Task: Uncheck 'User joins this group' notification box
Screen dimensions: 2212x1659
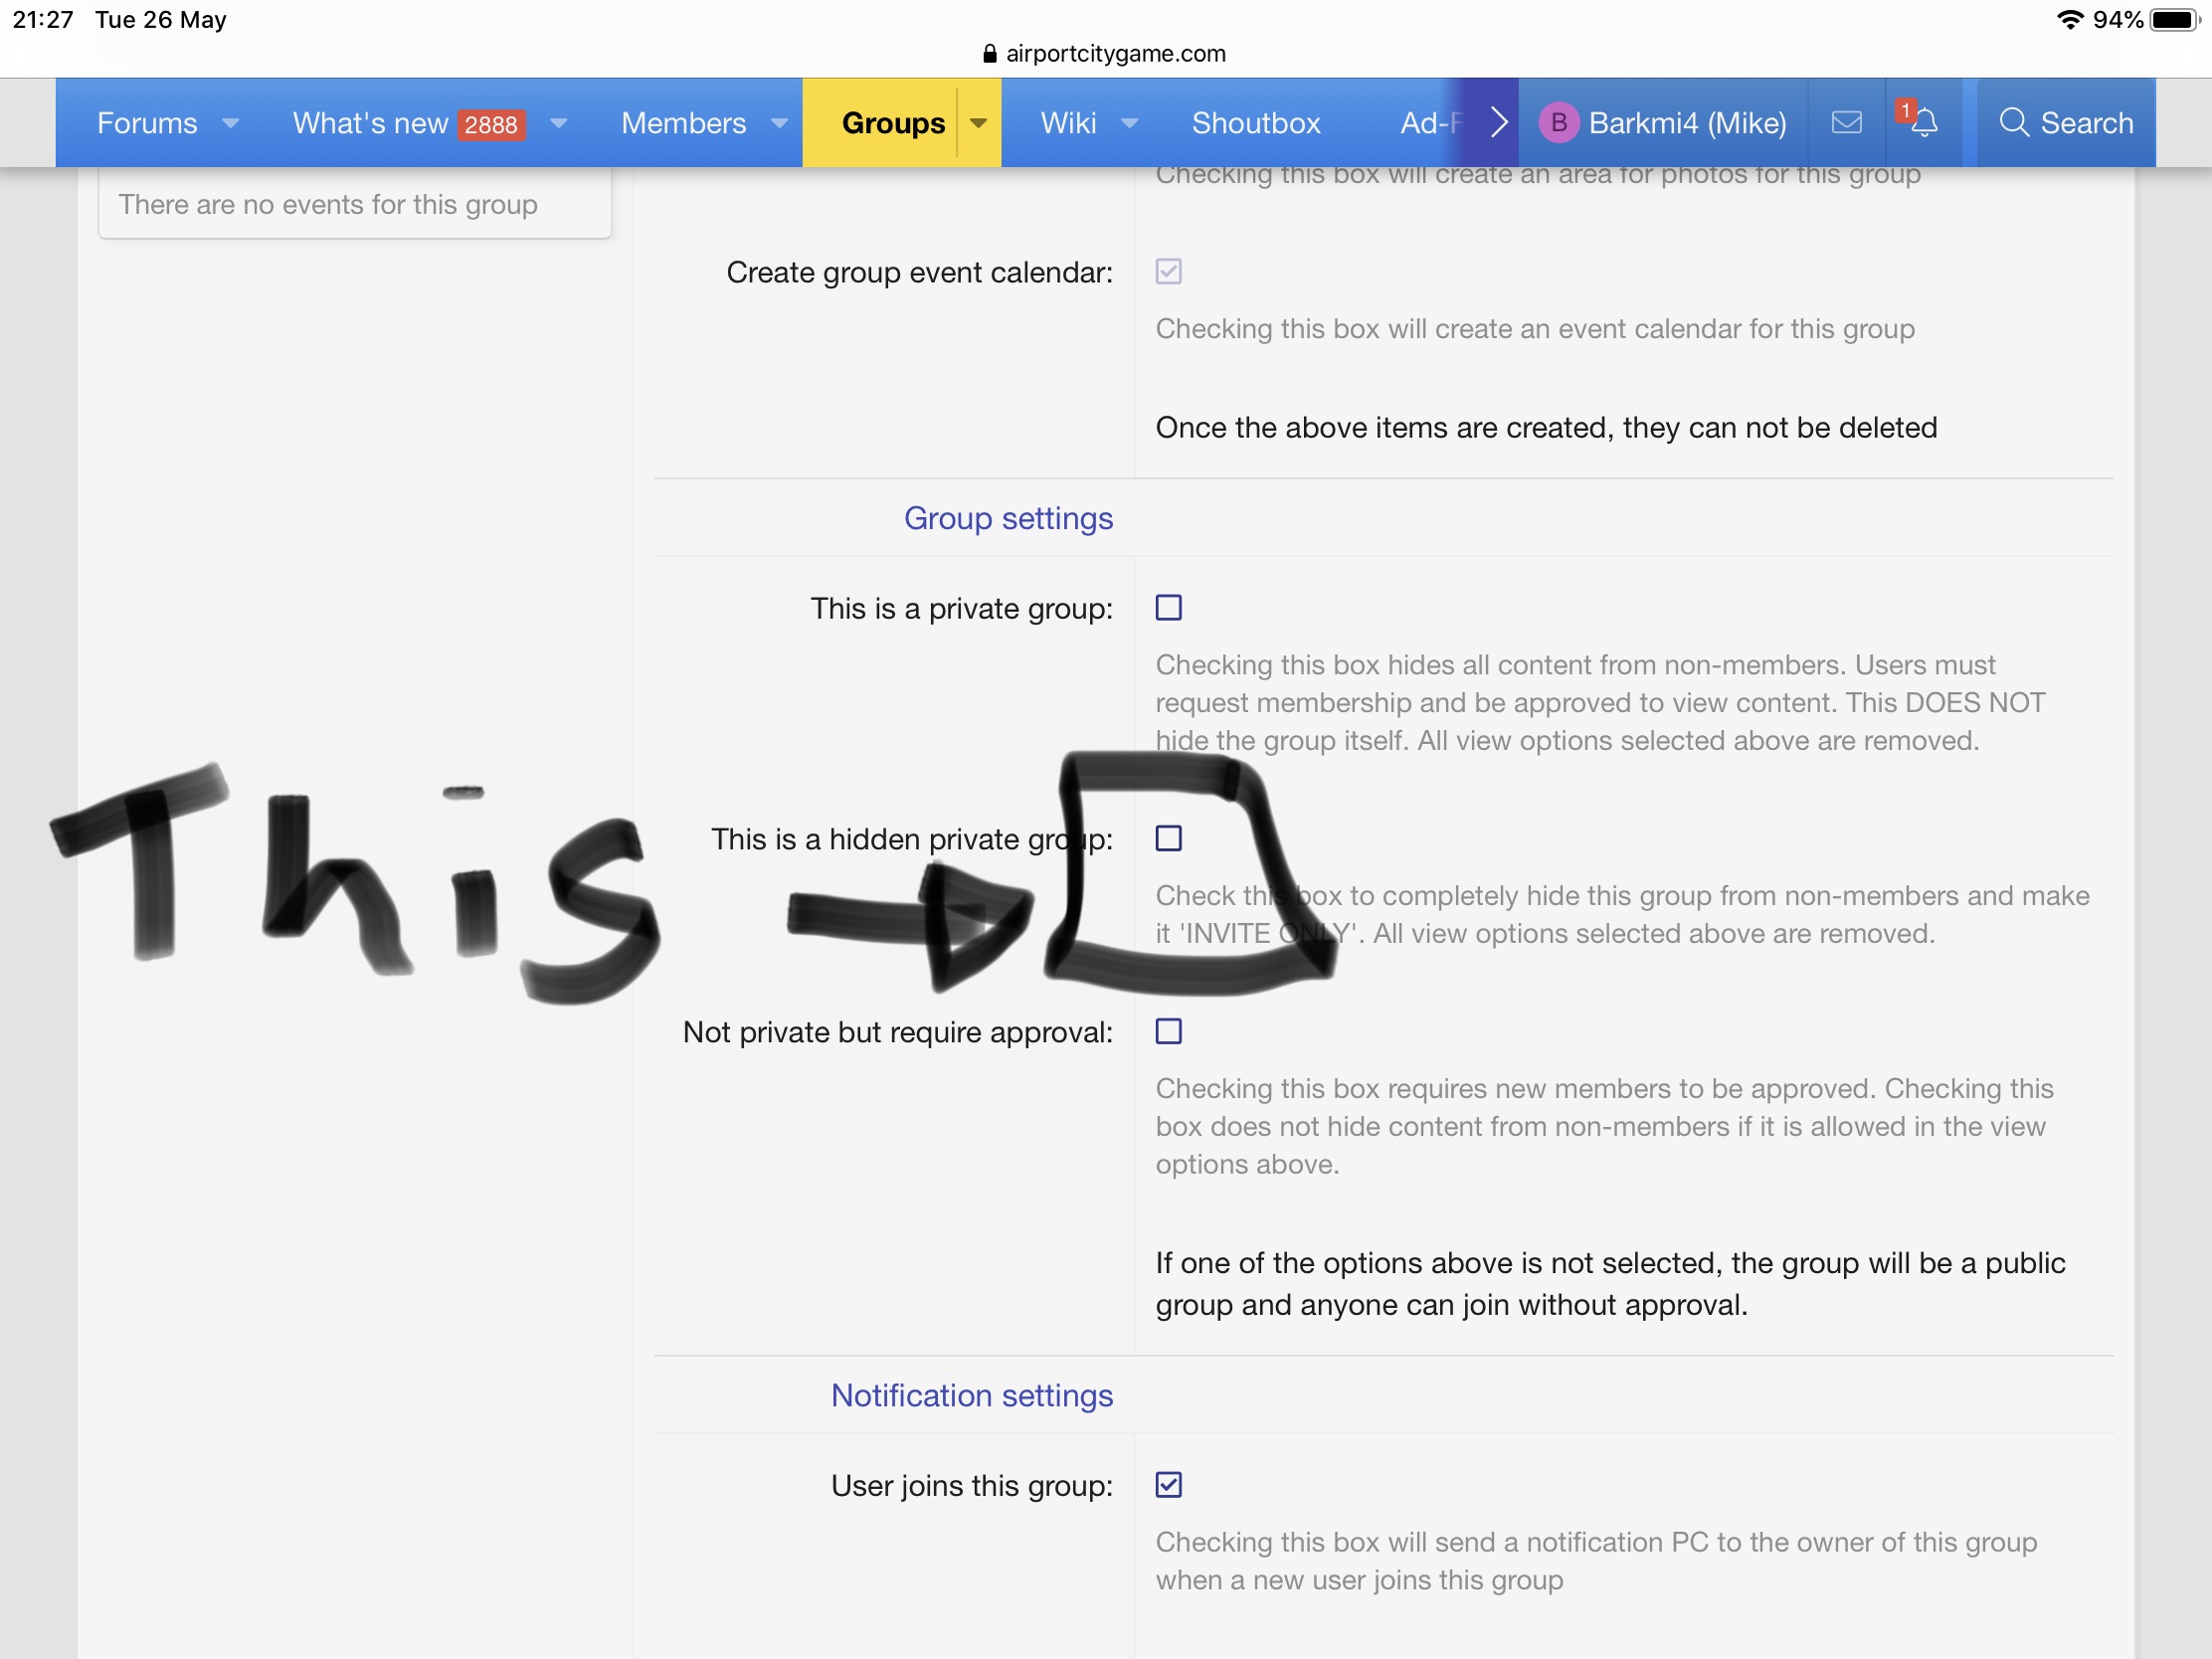Action: (1168, 1485)
